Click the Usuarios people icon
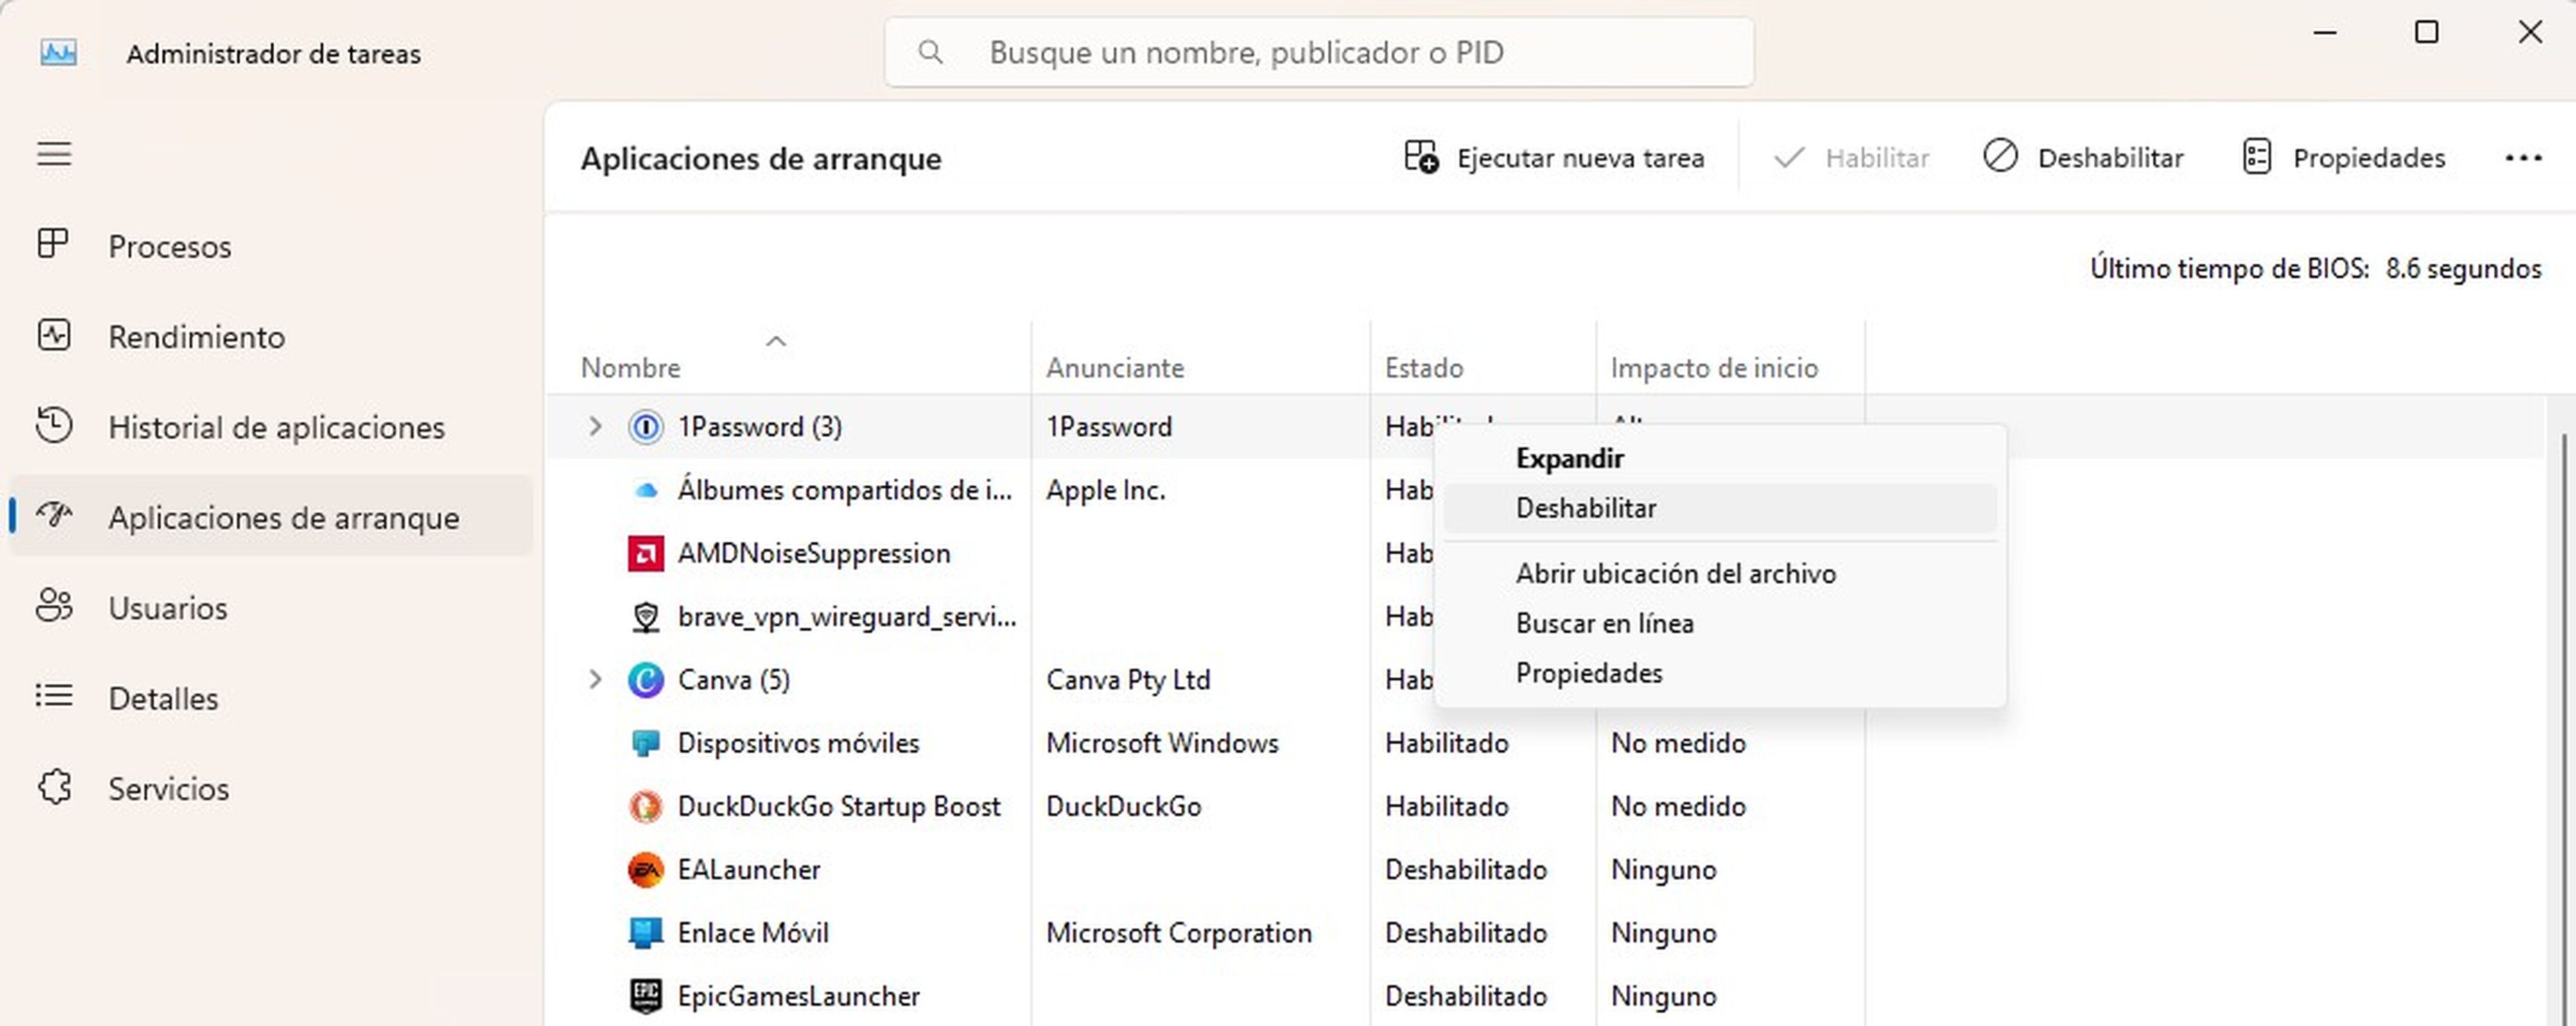 pyautogui.click(x=53, y=606)
